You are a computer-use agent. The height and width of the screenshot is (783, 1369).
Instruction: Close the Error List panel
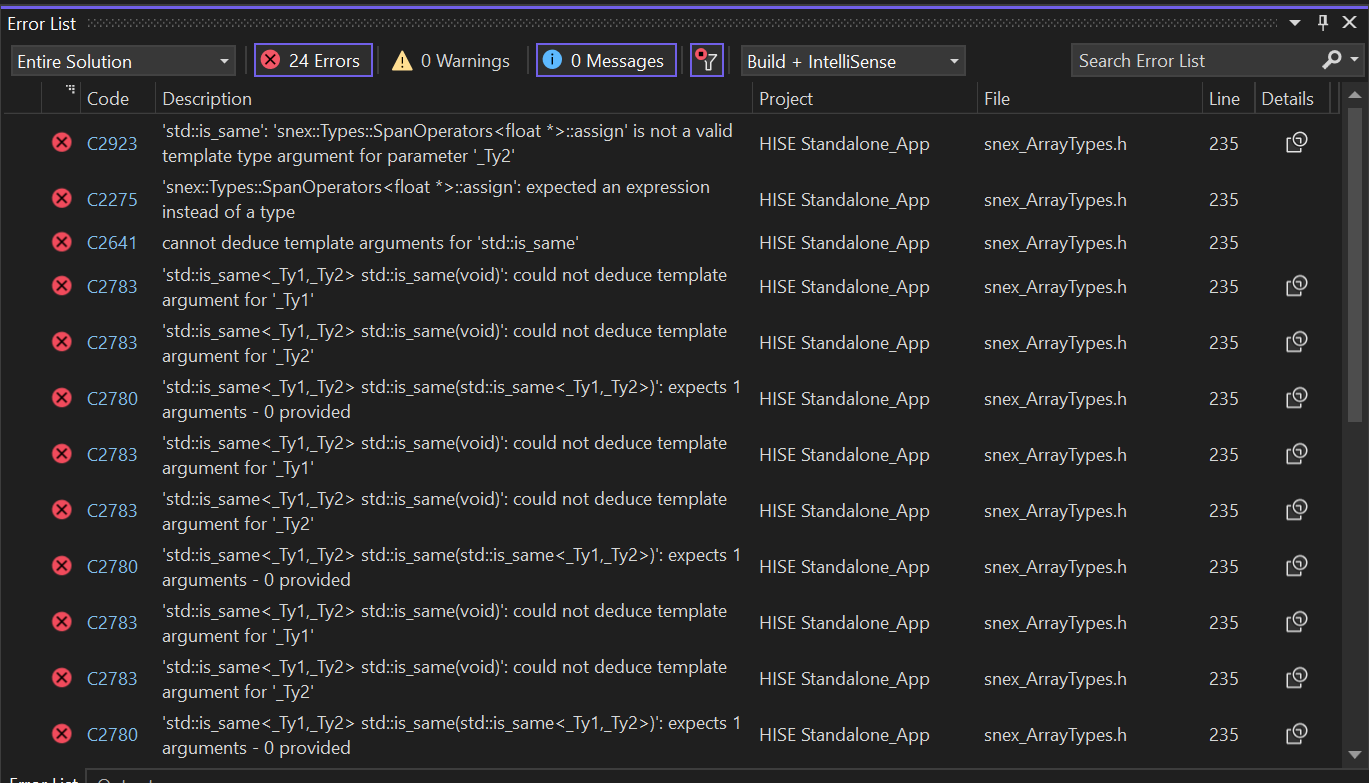1349,23
